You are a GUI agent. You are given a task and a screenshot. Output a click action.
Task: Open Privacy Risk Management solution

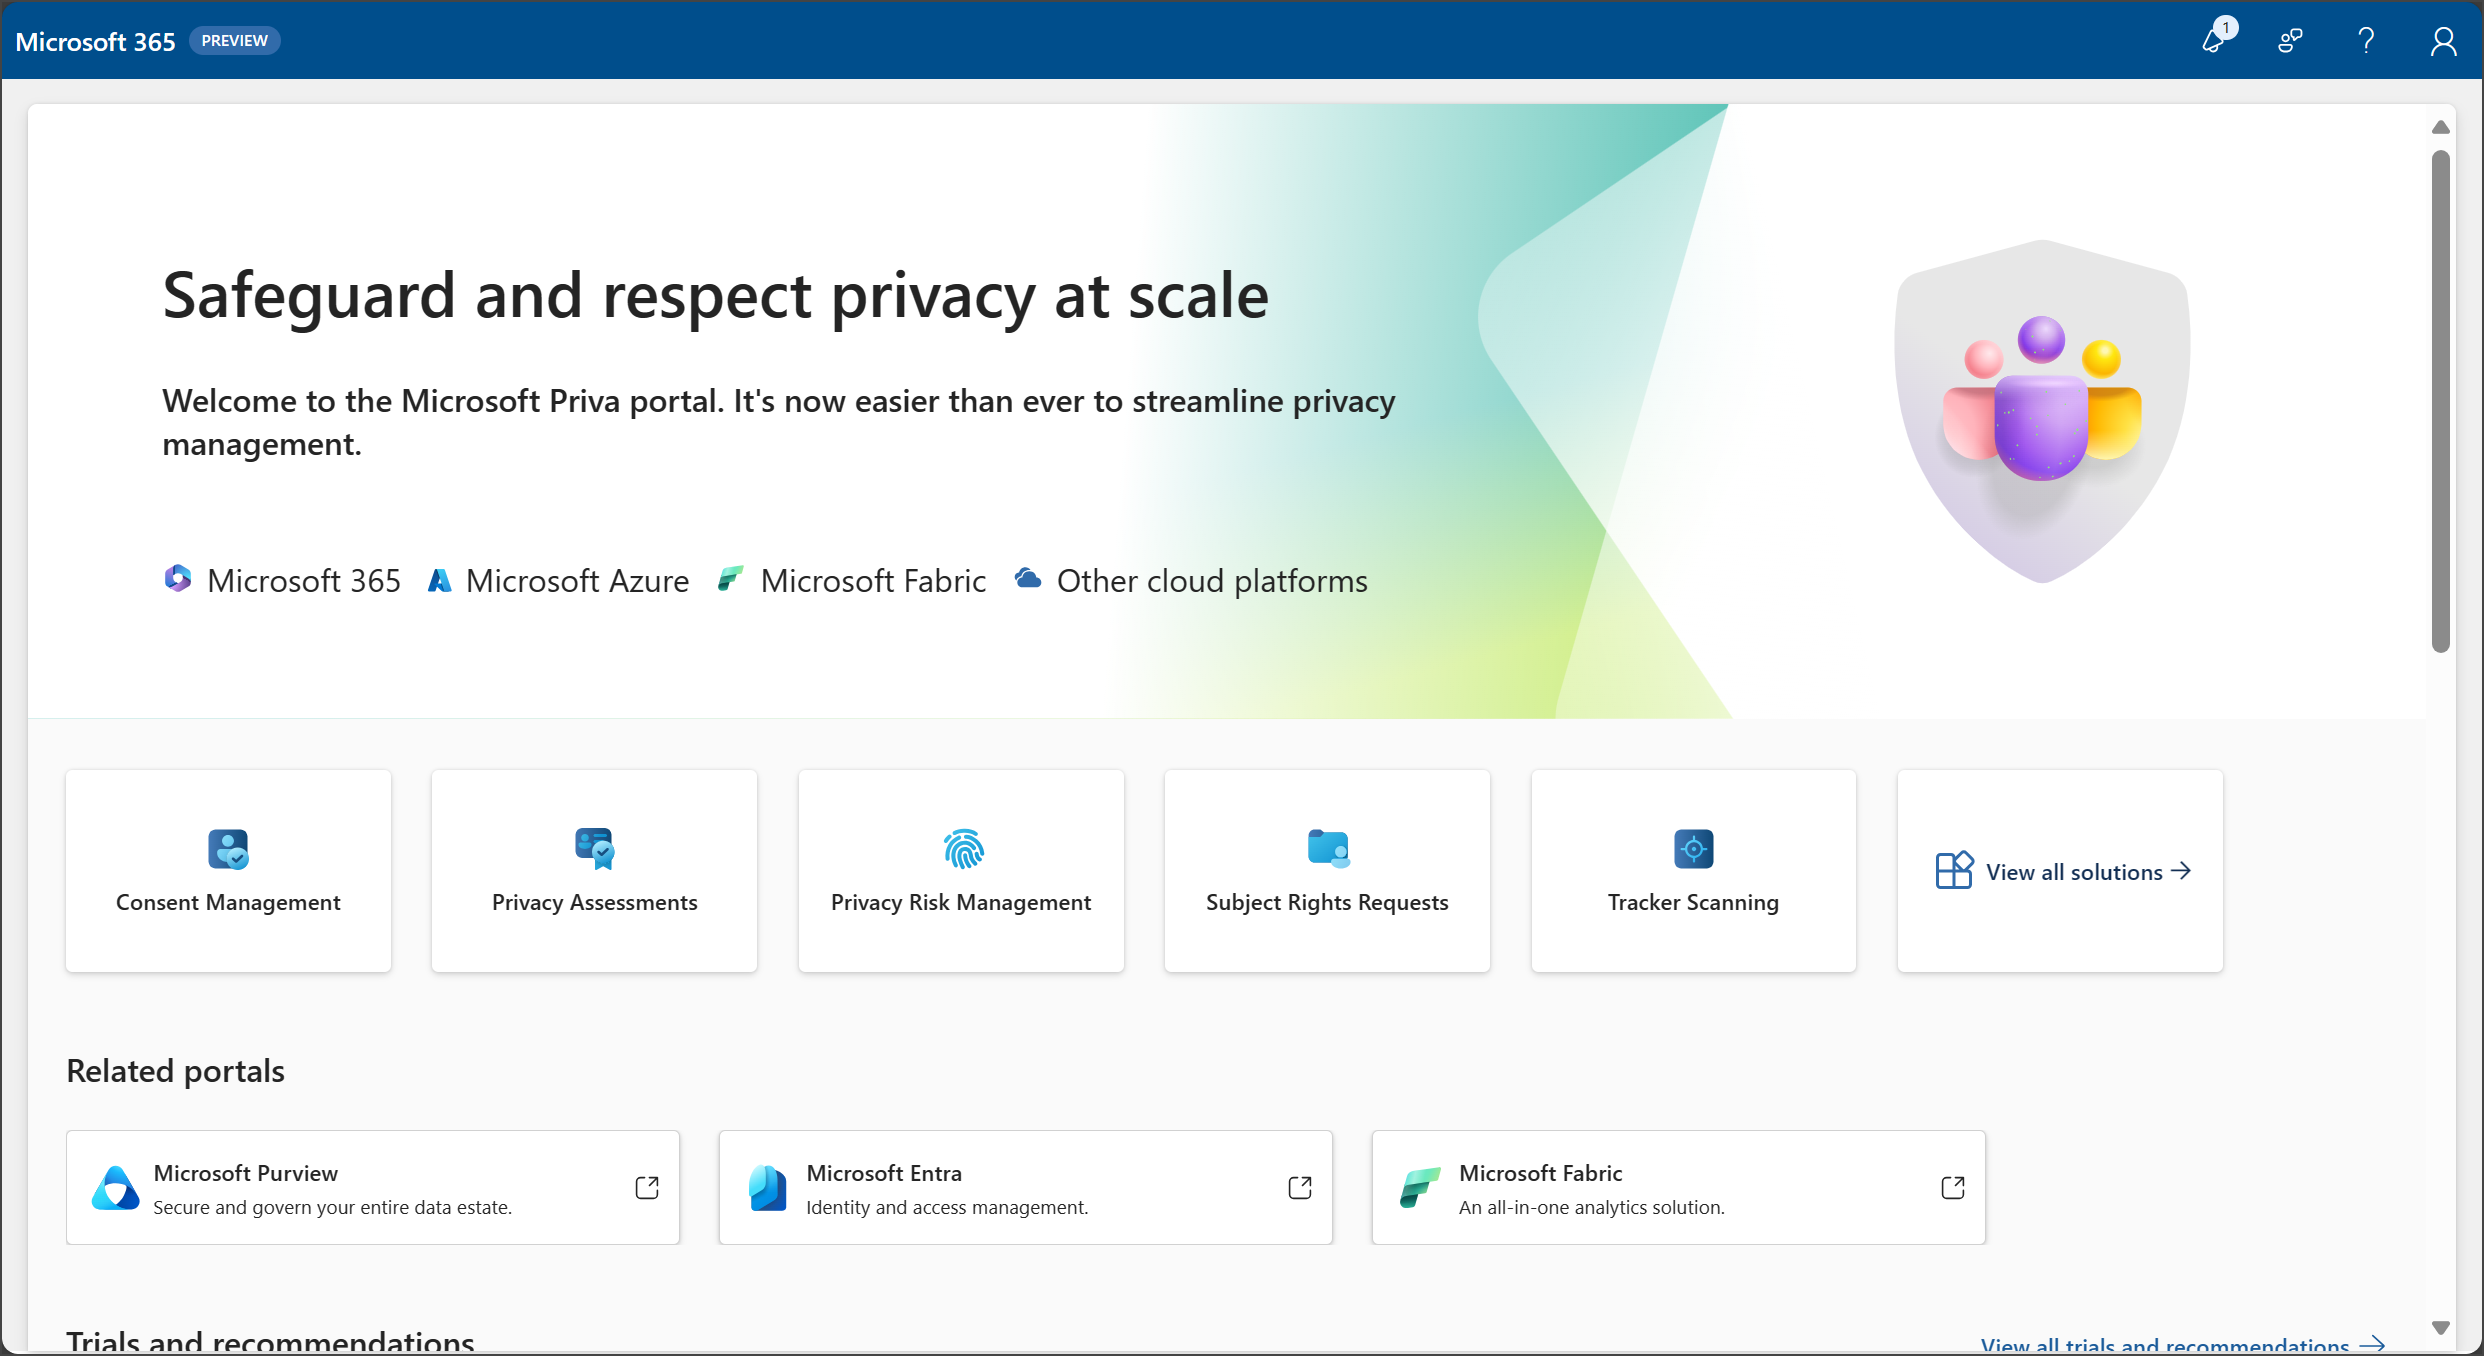pyautogui.click(x=962, y=870)
